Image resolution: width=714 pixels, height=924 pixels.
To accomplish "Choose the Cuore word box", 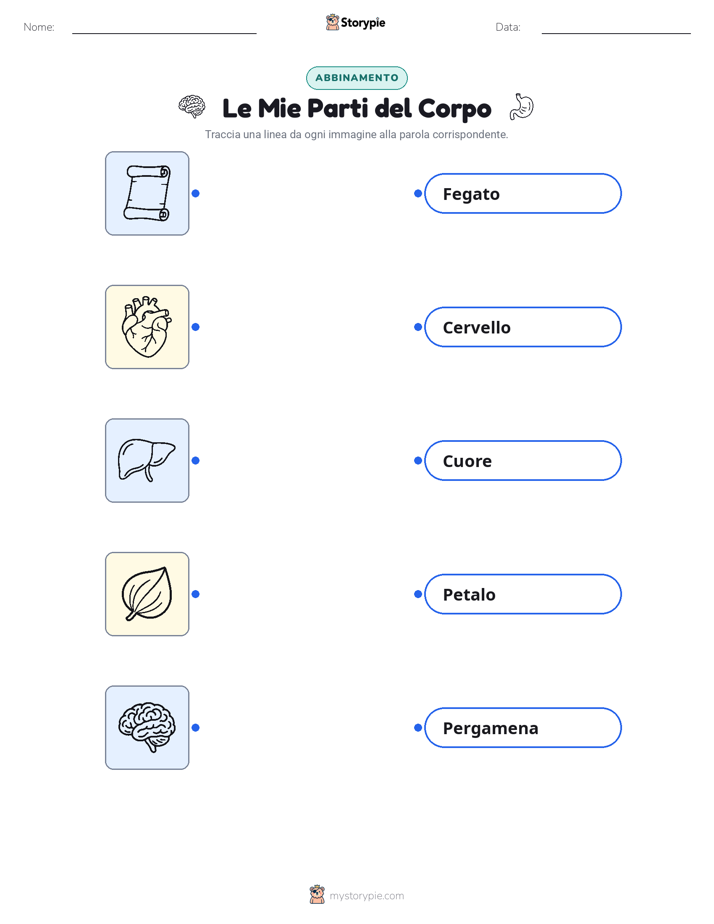I will 523,460.
